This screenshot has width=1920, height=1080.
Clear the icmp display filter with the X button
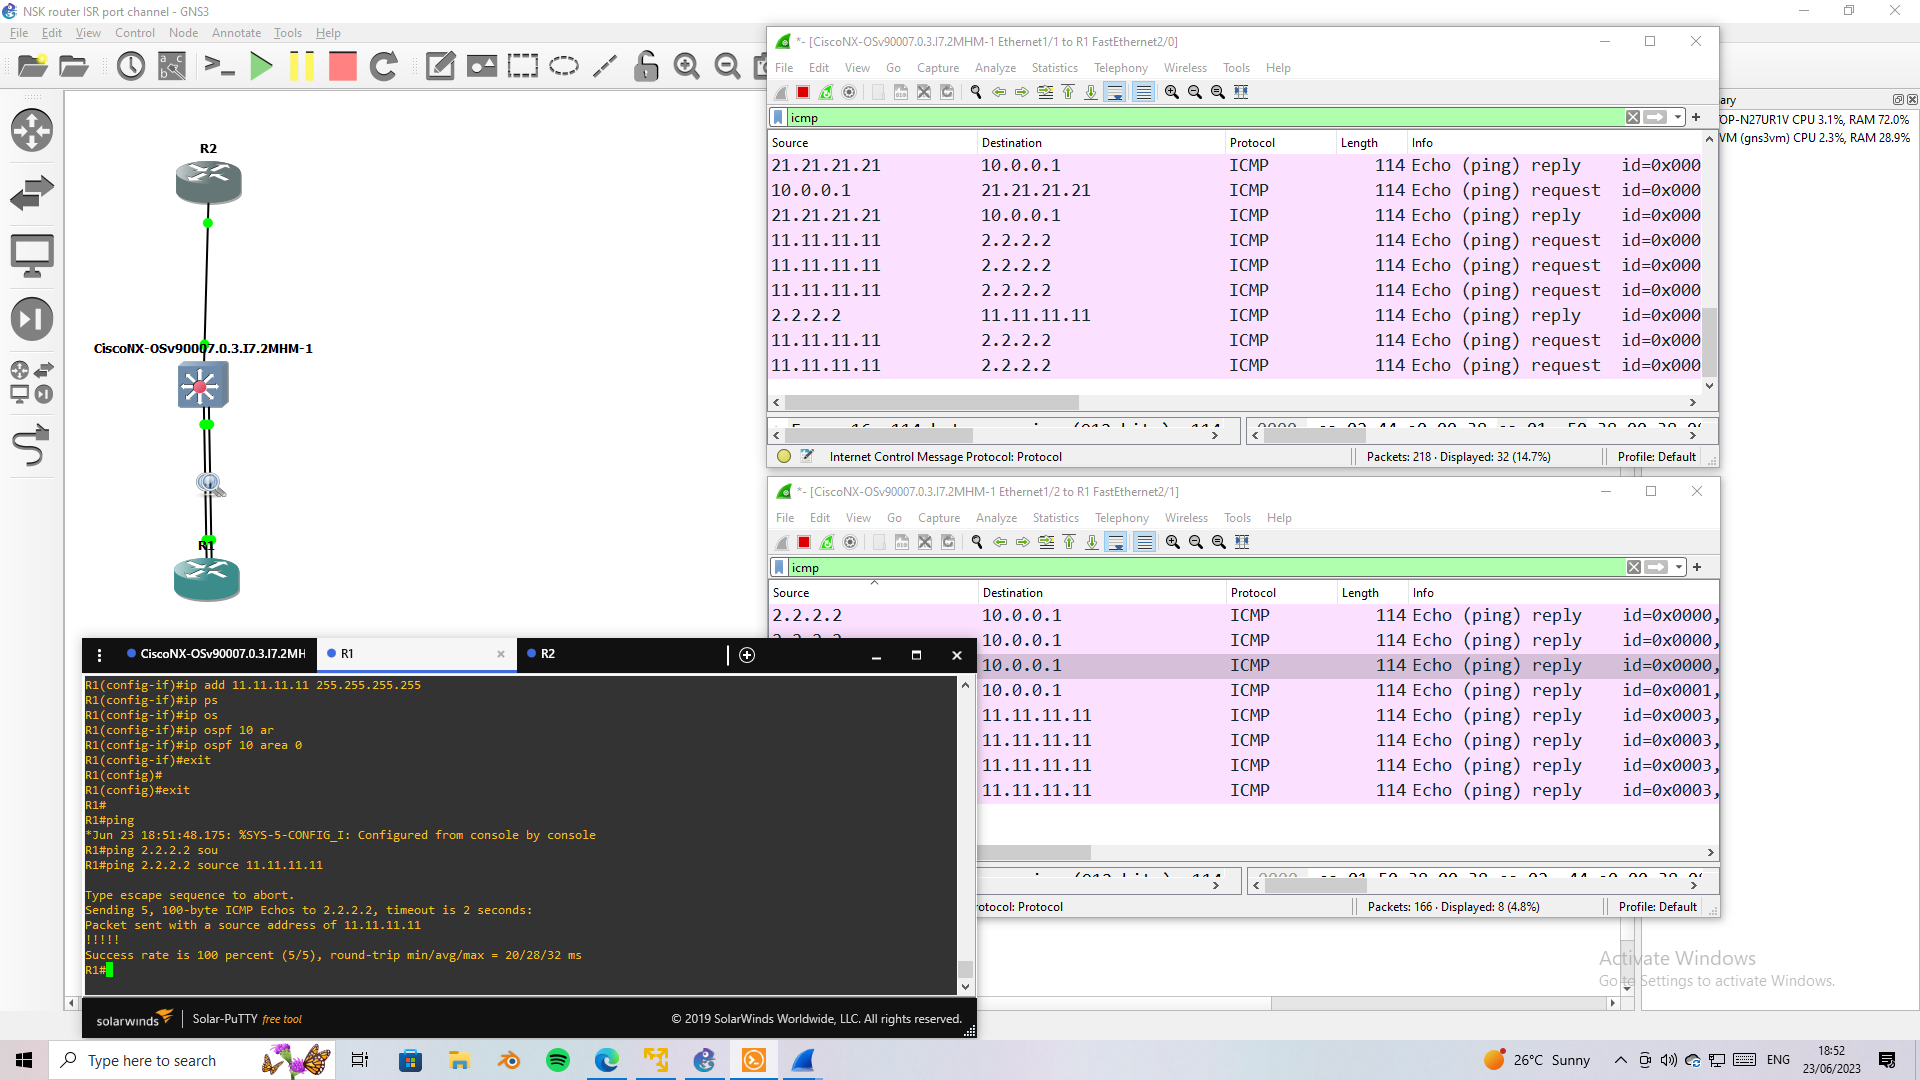[x=1631, y=117]
